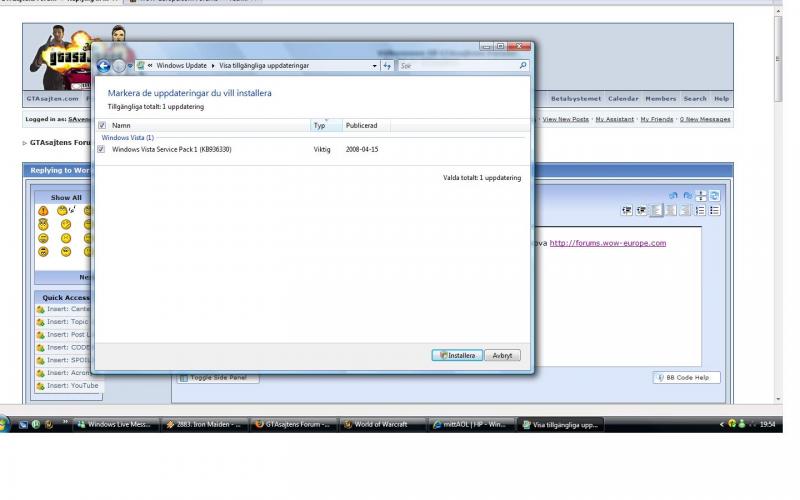Insert the exclamation warning emoticon
Image resolution: width=800 pixels, height=500 pixels.
[x=43, y=211]
